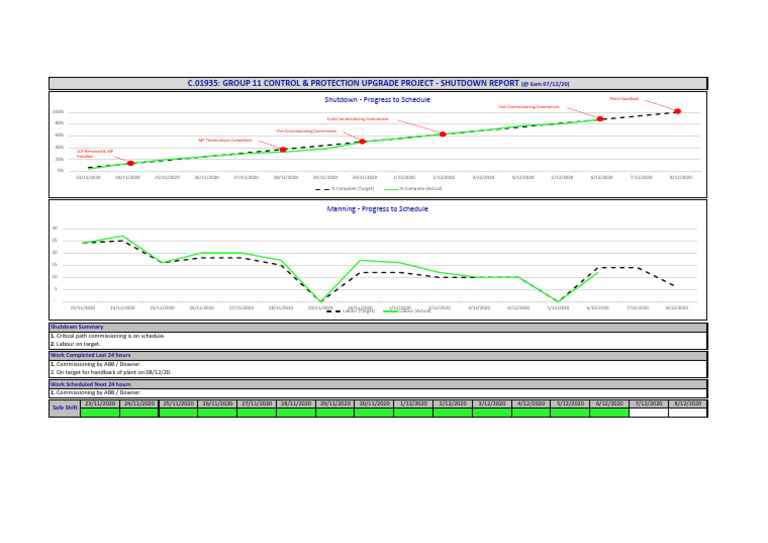
Task: Click the empty Safe Shift cell under 8/12/2020
Action: click(x=688, y=413)
